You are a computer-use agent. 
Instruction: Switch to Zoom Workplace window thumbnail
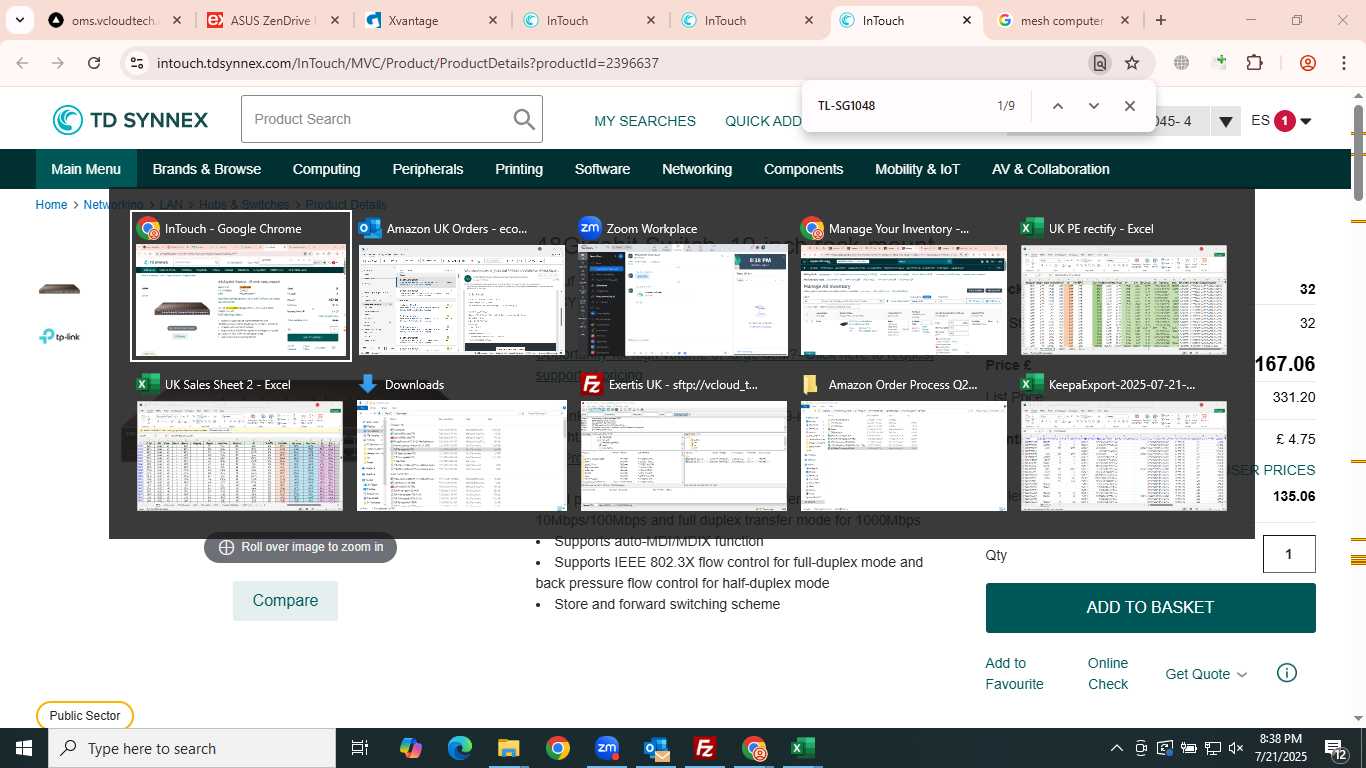(x=683, y=286)
